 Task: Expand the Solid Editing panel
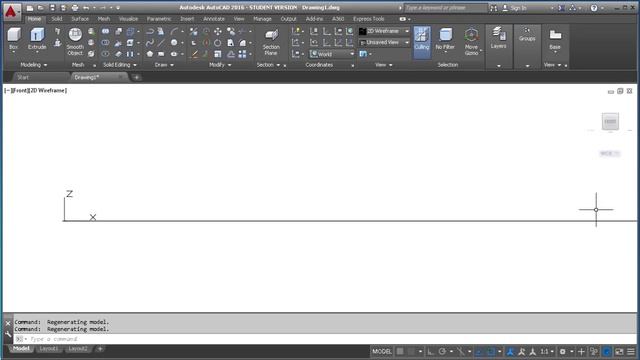(120, 65)
